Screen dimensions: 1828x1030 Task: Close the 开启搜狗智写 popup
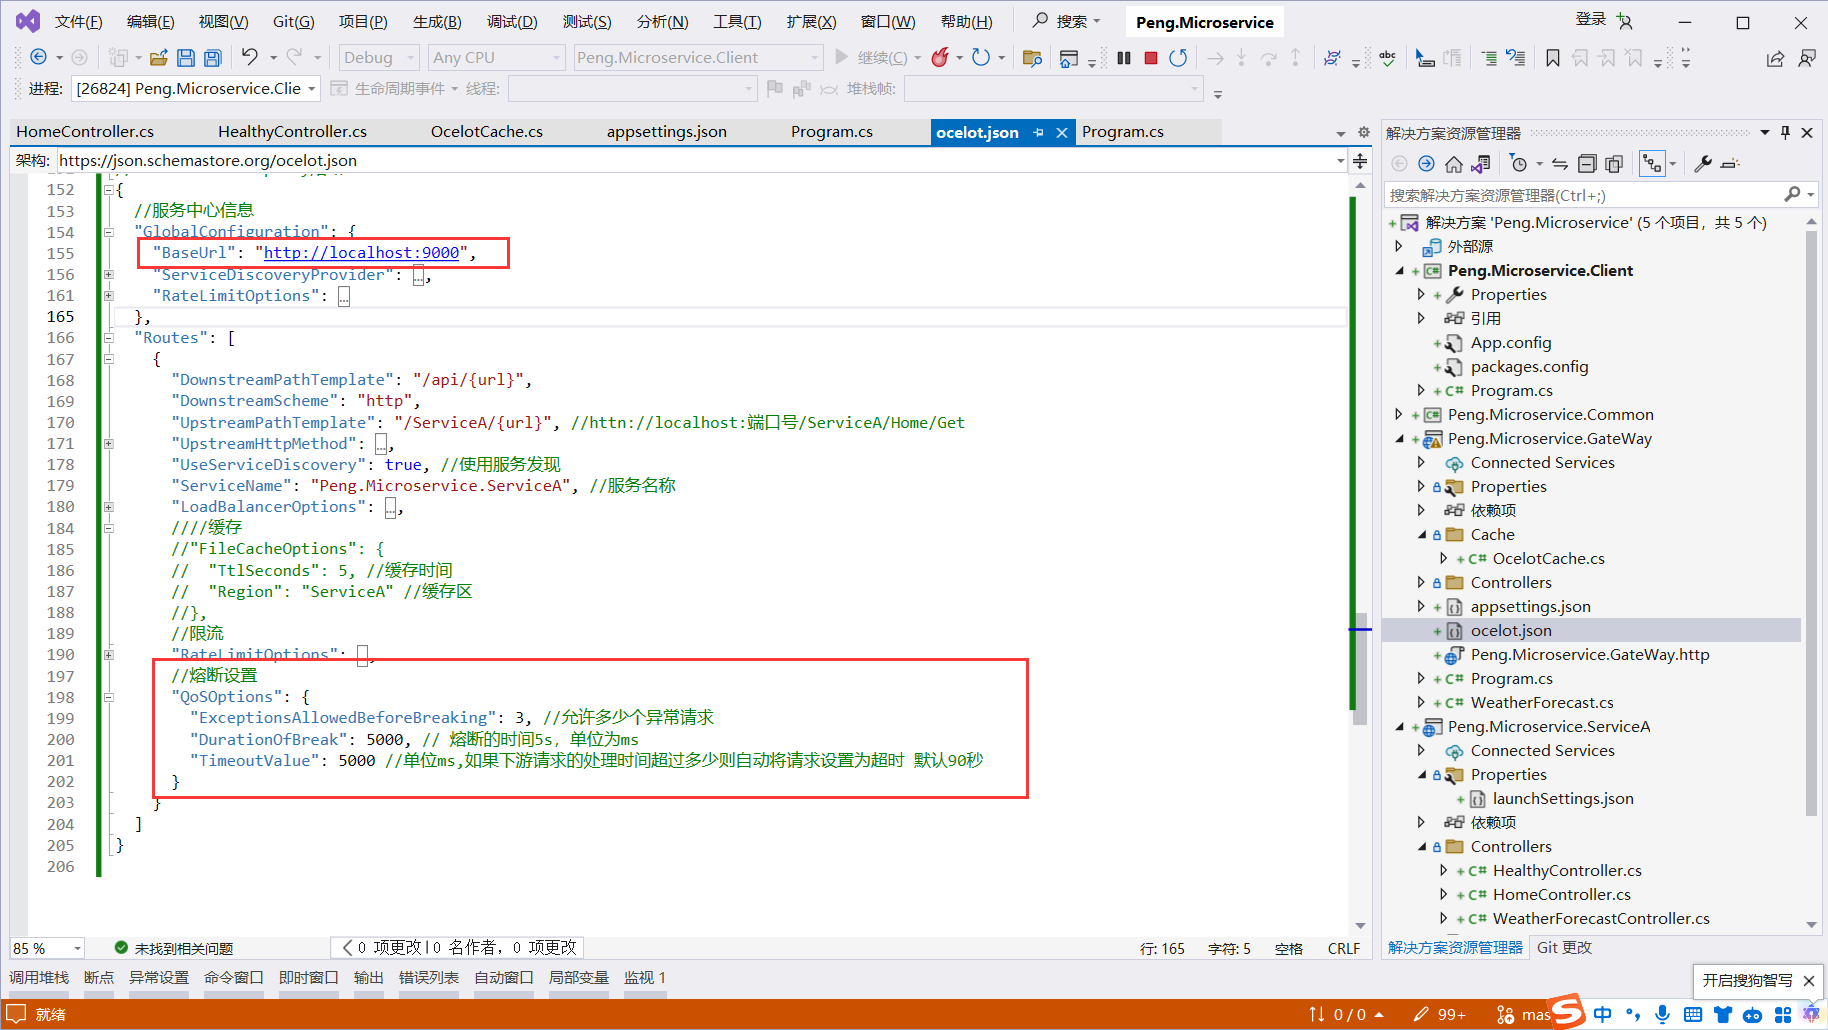pyautogui.click(x=1809, y=981)
